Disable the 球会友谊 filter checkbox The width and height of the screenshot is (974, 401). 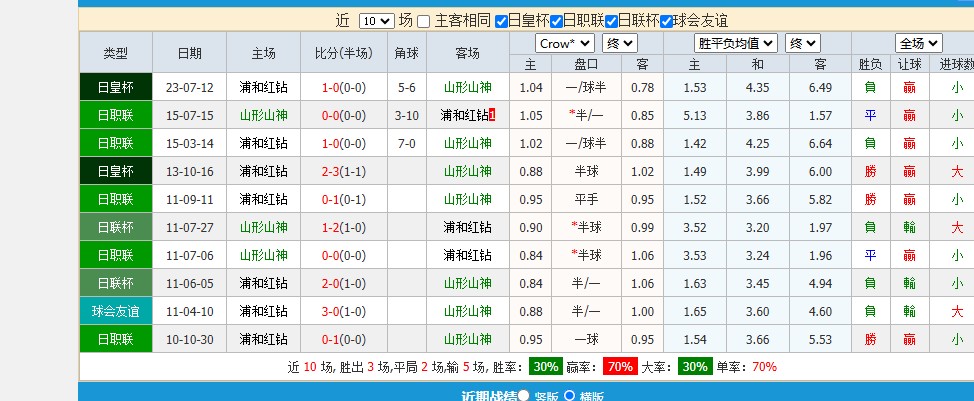[666, 21]
